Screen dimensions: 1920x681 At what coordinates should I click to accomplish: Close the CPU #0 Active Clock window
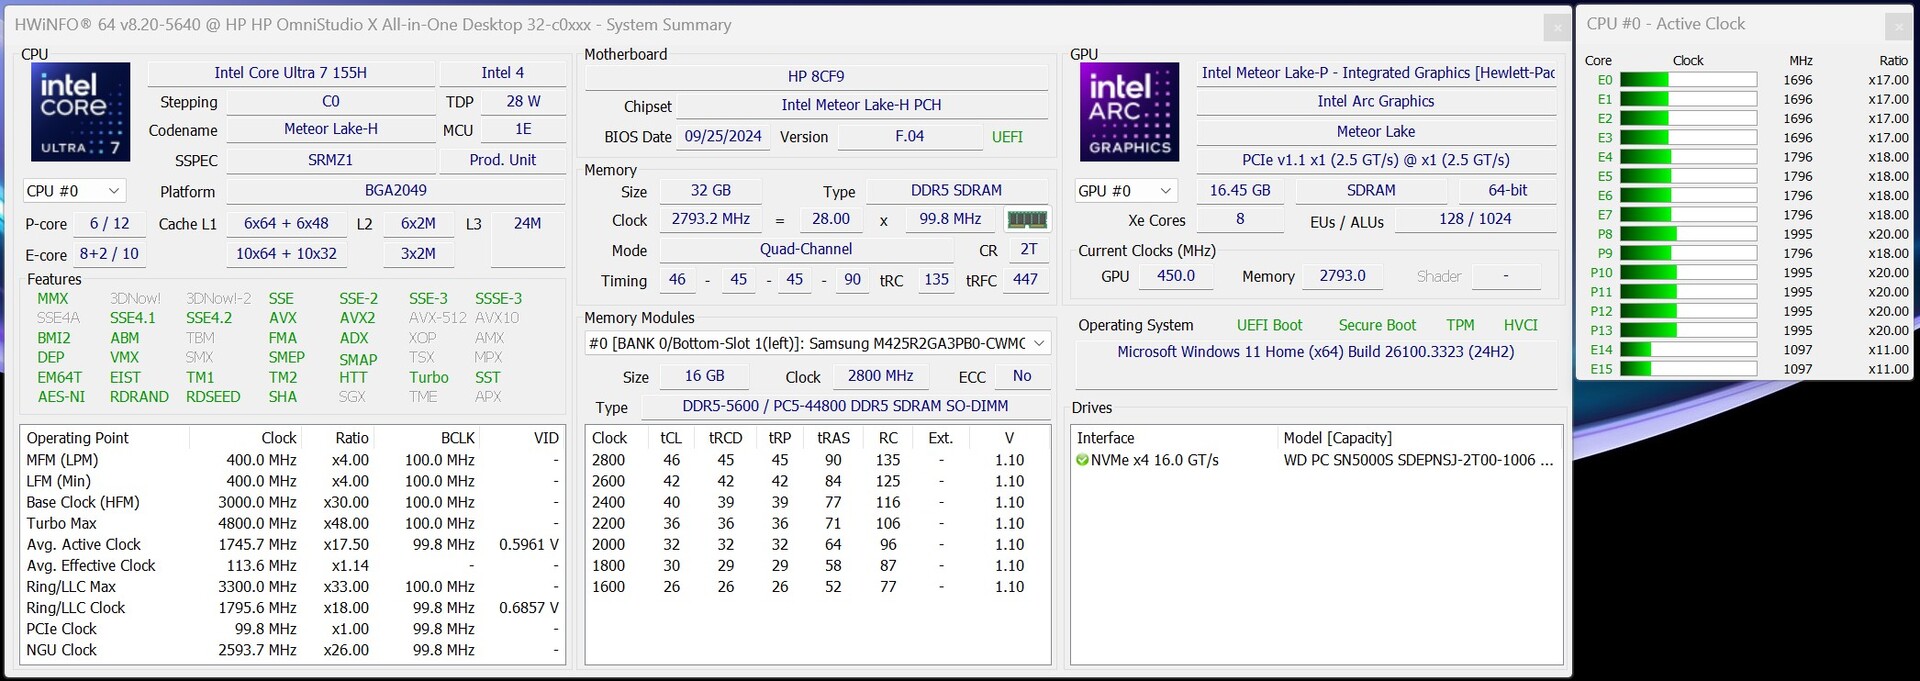pyautogui.click(x=1898, y=27)
